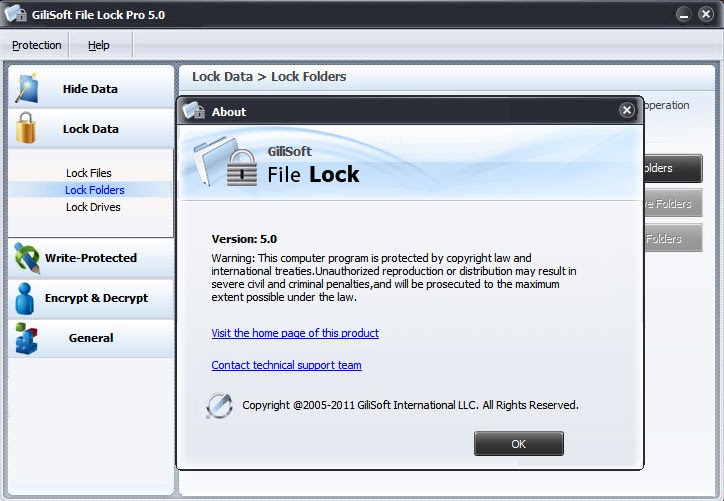The width and height of the screenshot is (724, 501).
Task: Open the Help menu
Action: tap(99, 45)
